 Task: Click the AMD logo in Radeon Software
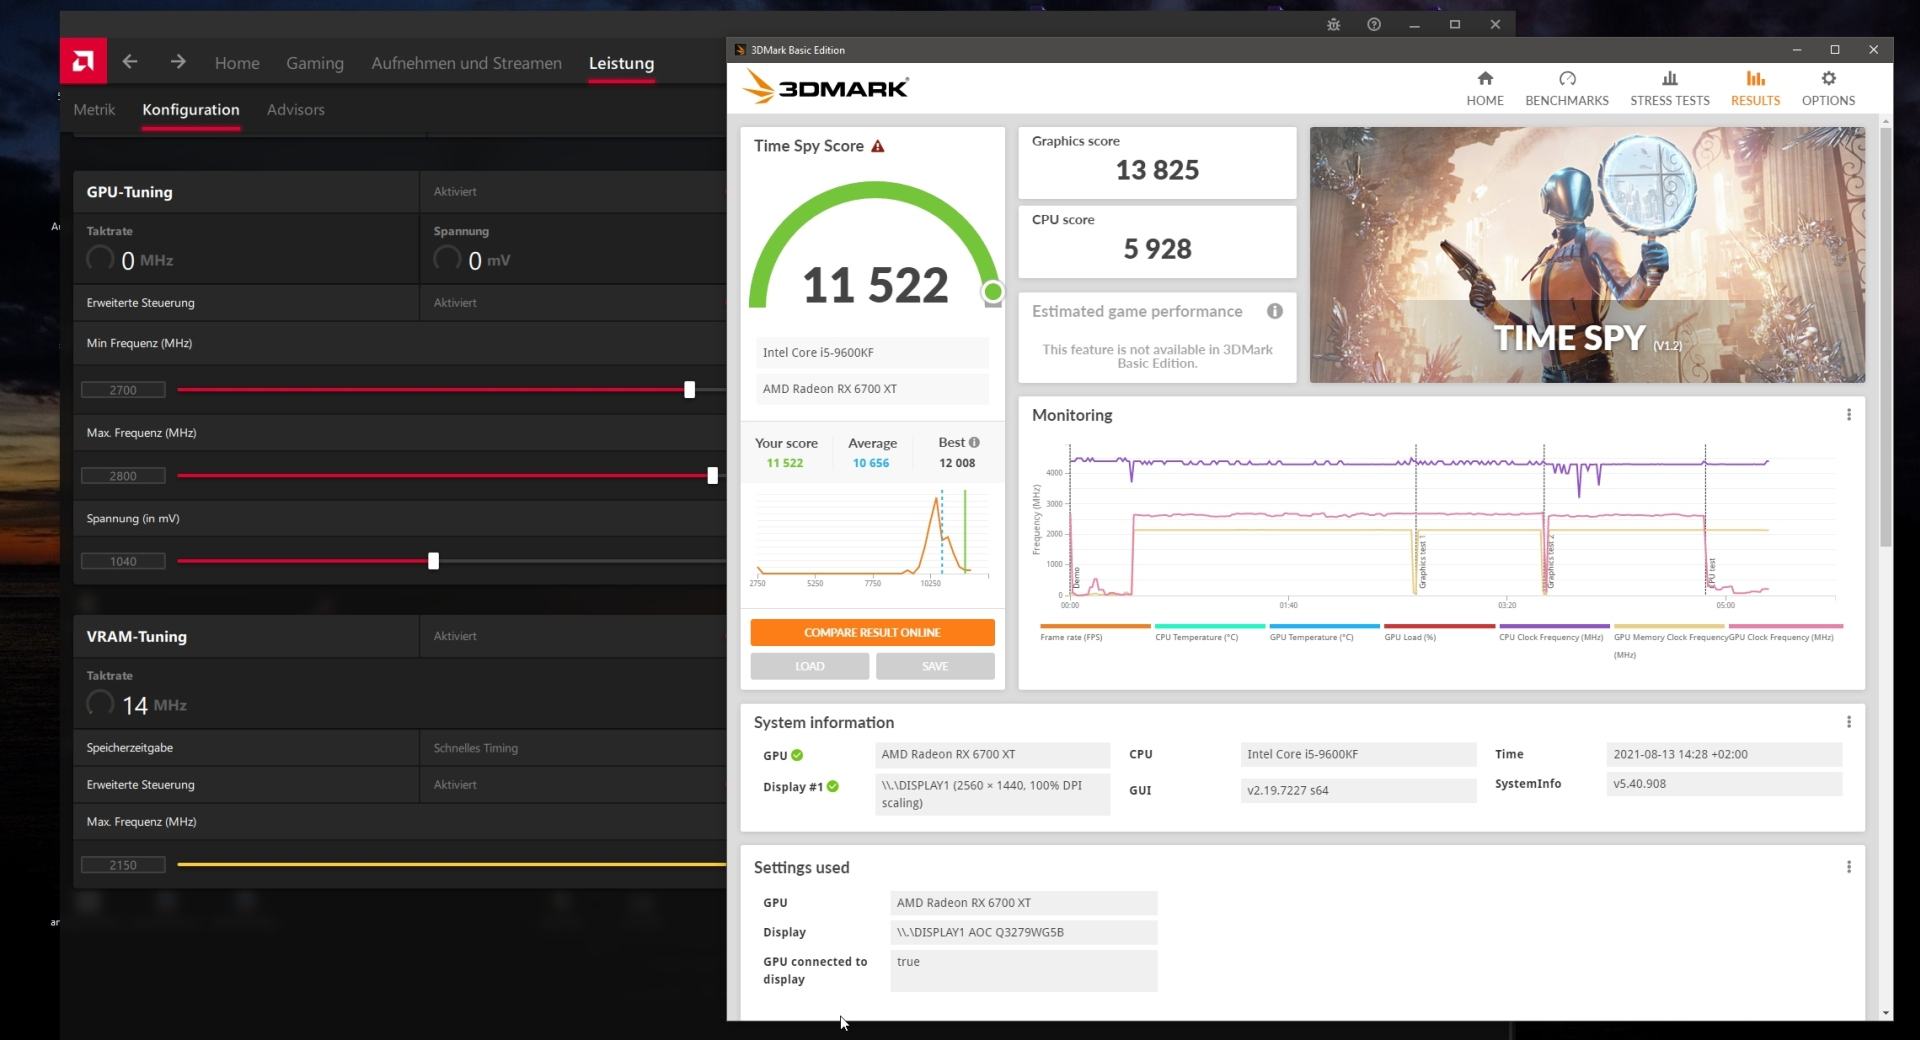pos(83,62)
